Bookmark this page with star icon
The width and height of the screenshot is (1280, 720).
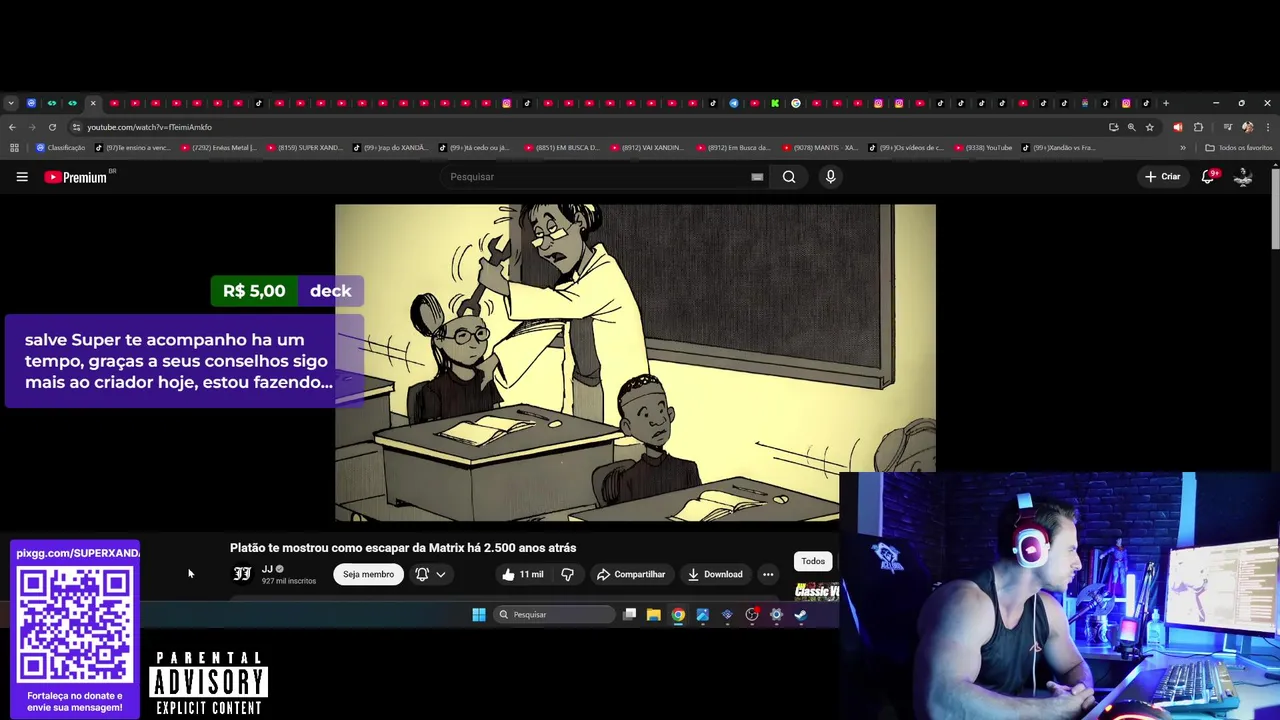coord(1150,127)
